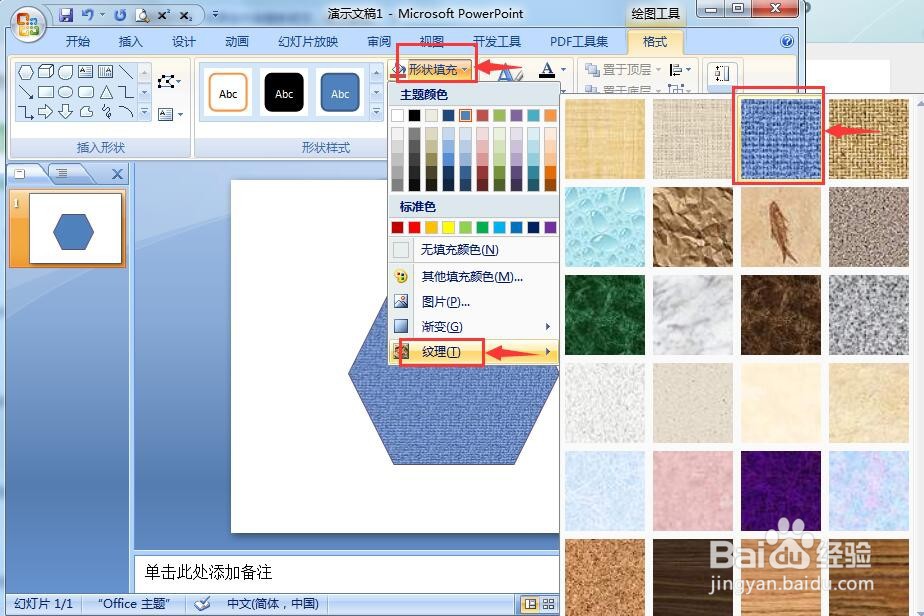Select the blue denim texture
The image size is (924, 616).
tap(780, 139)
